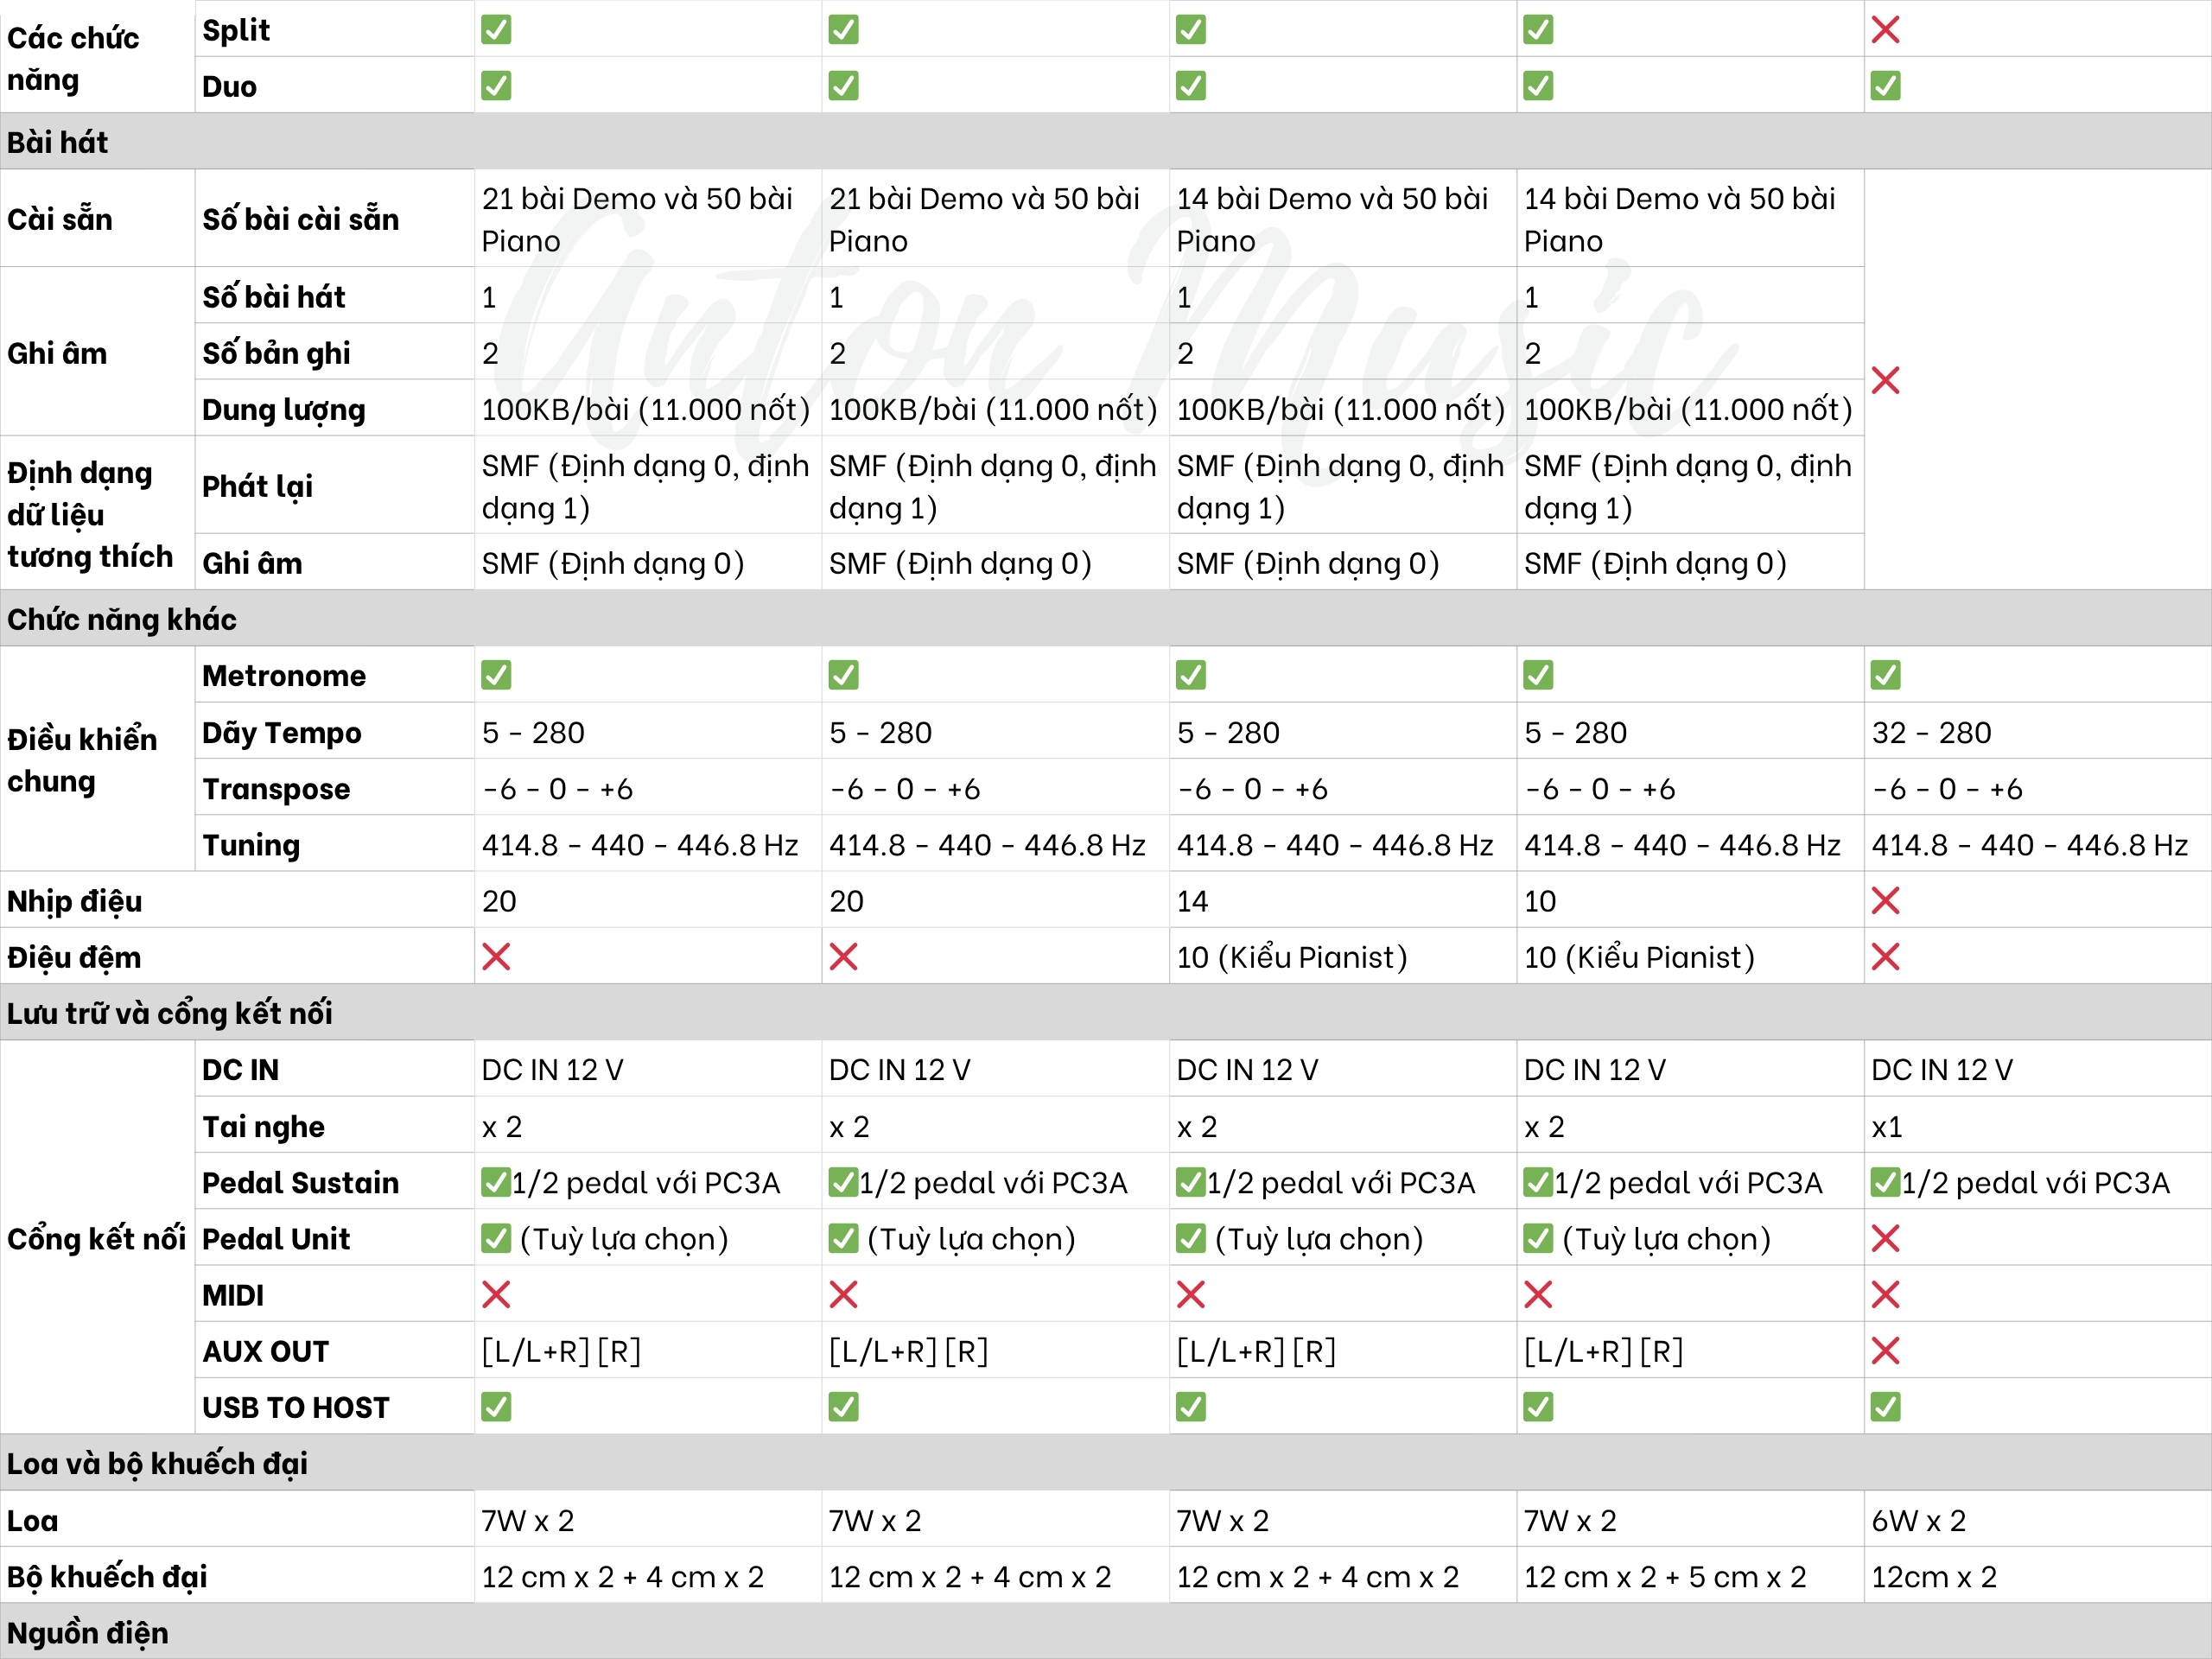
Task: Click the red X in the Split row
Action: (1885, 30)
